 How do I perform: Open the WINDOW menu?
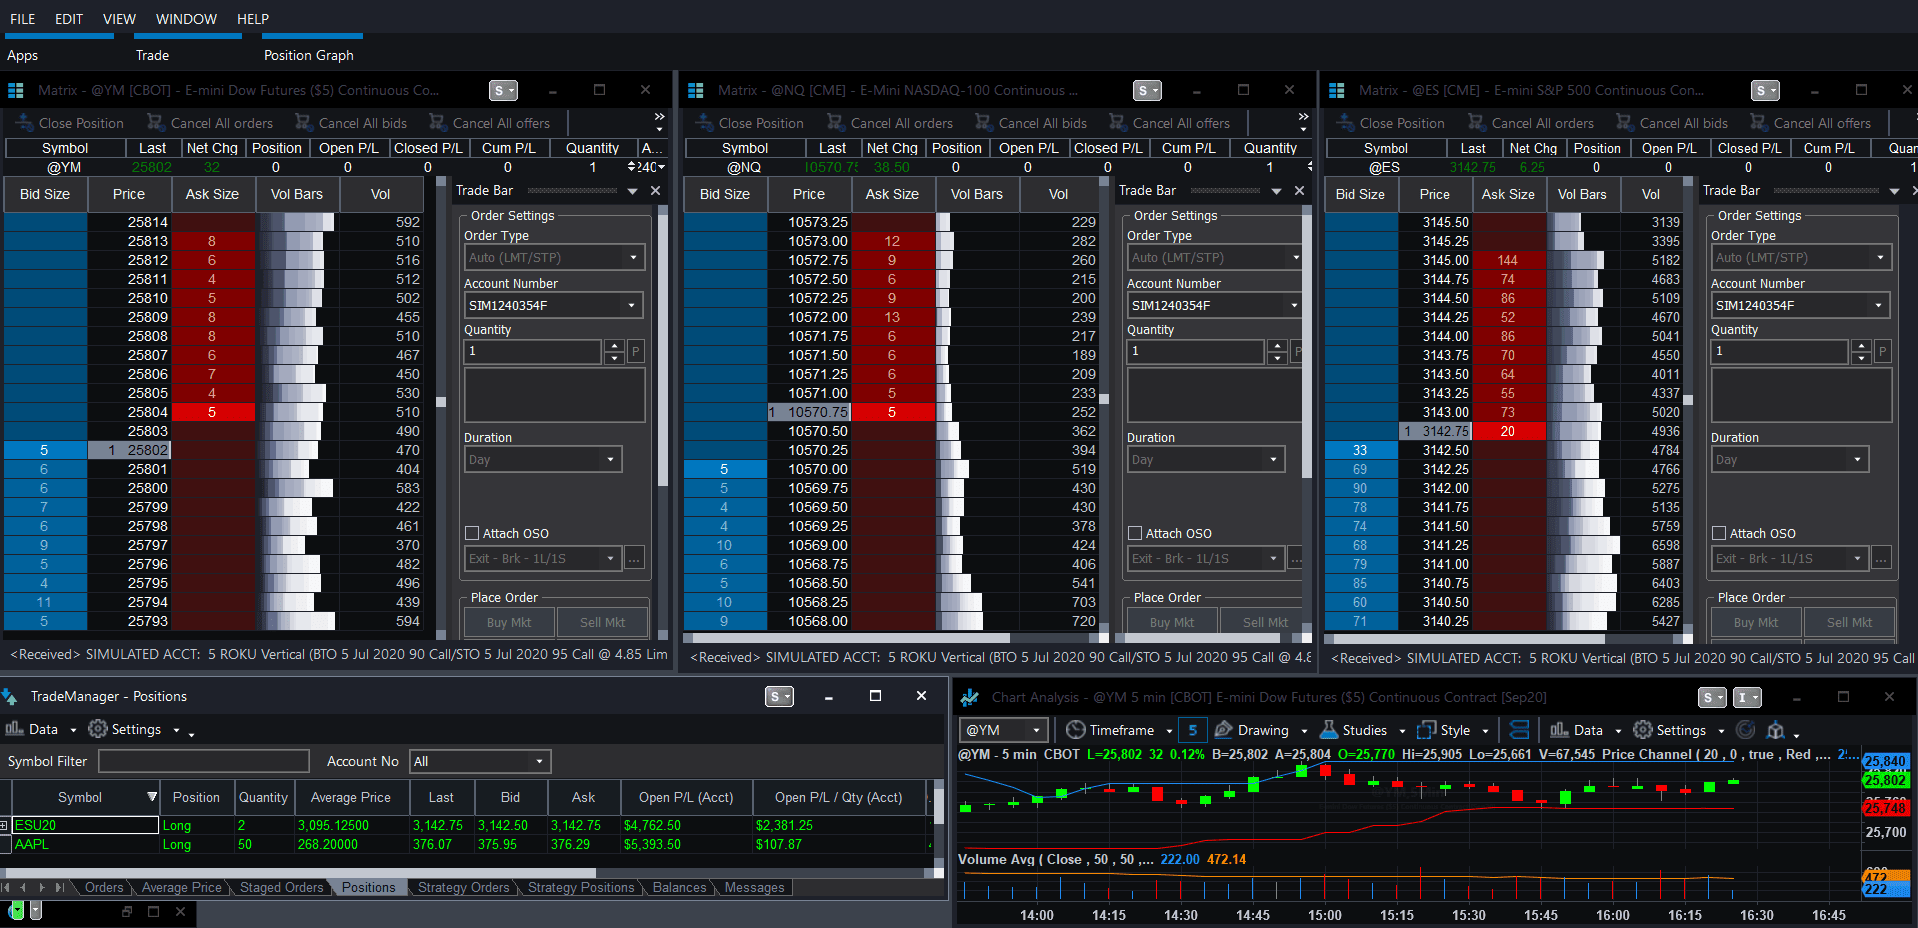click(186, 19)
